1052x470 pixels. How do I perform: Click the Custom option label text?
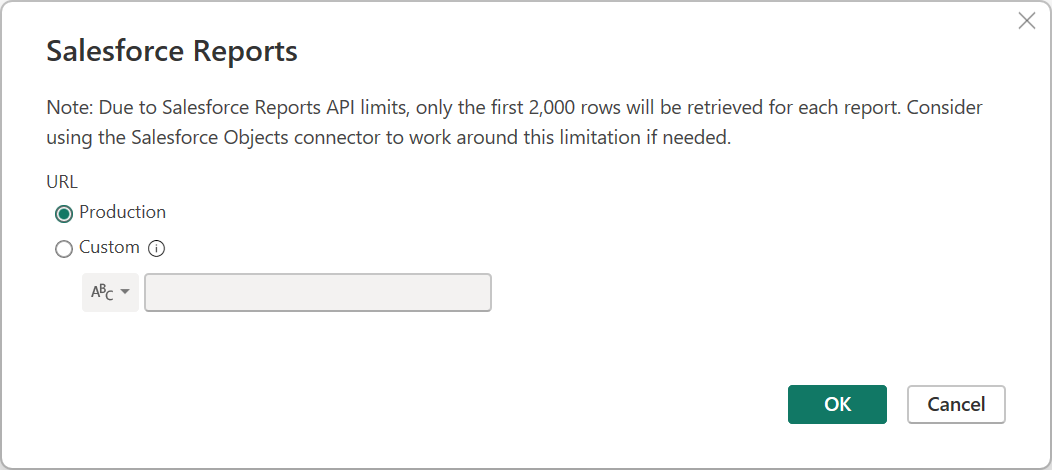click(109, 247)
